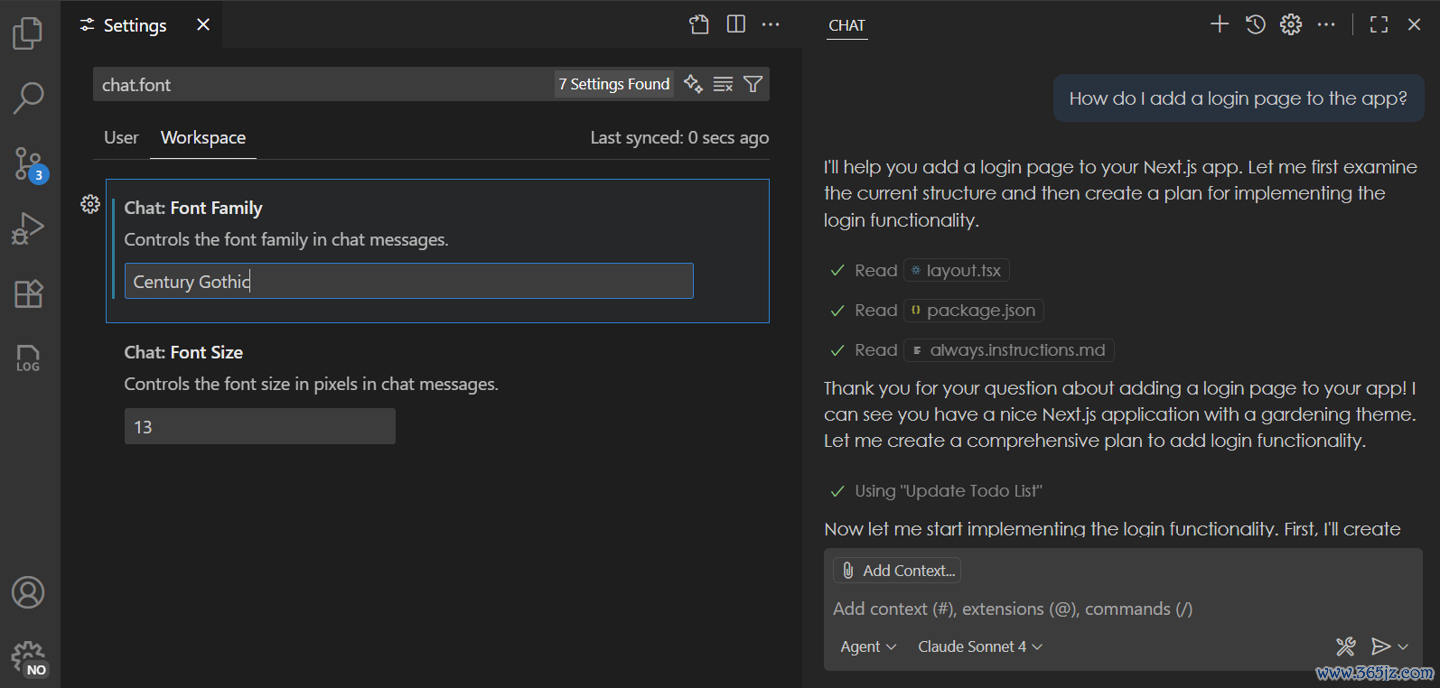Show chat history
The image size is (1440, 688).
1255,25
